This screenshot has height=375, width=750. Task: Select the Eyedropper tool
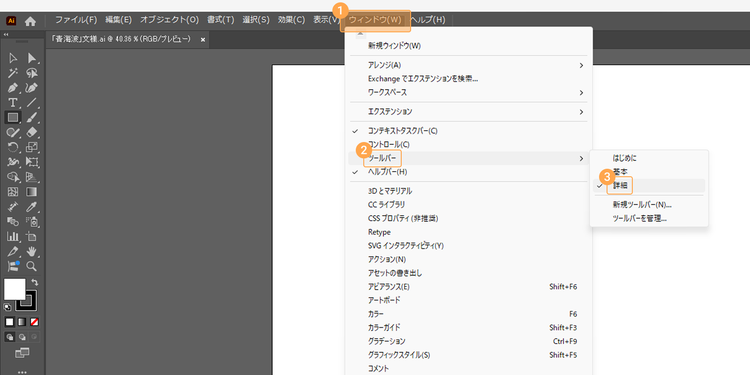pyautogui.click(x=32, y=207)
